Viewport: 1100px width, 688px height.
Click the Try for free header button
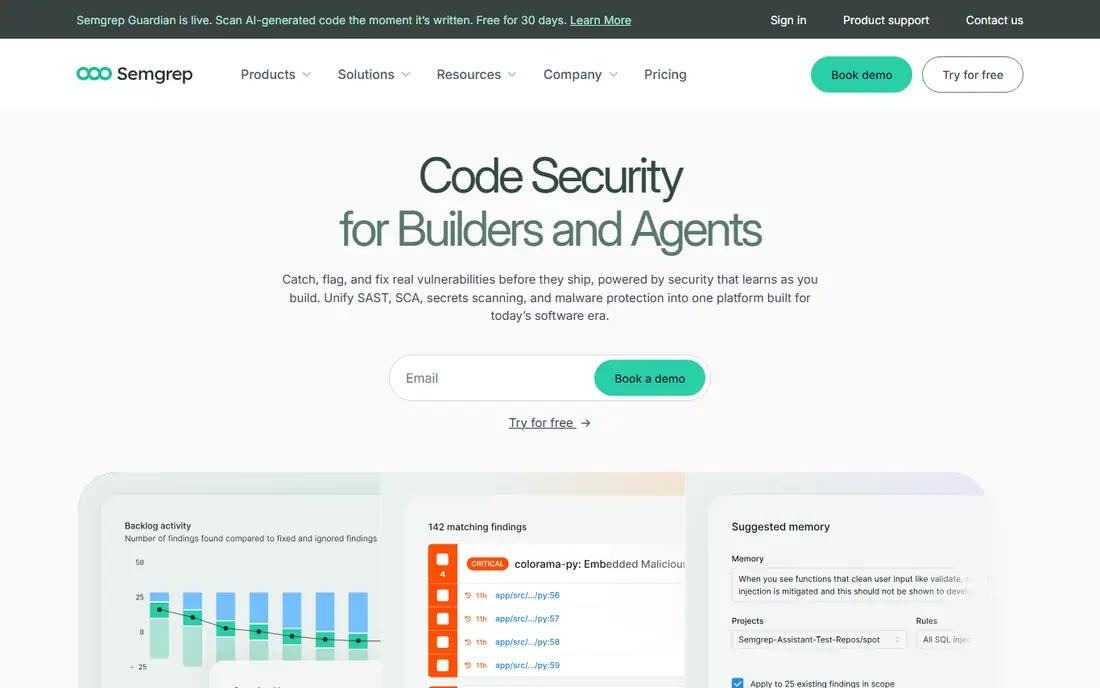pyautogui.click(x=972, y=74)
